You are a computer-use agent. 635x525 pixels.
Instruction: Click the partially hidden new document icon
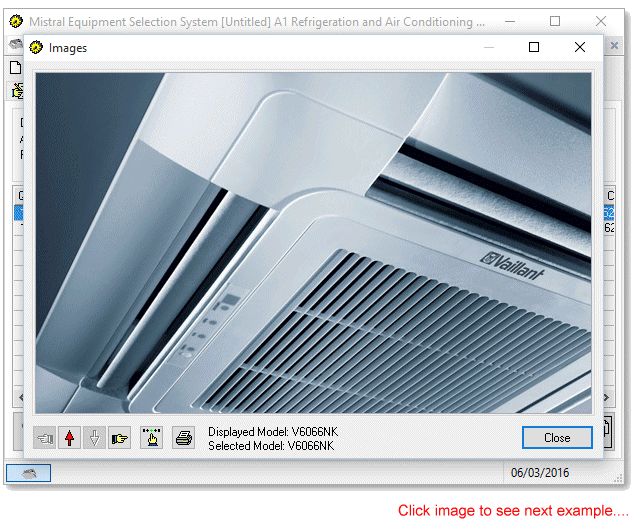15,68
